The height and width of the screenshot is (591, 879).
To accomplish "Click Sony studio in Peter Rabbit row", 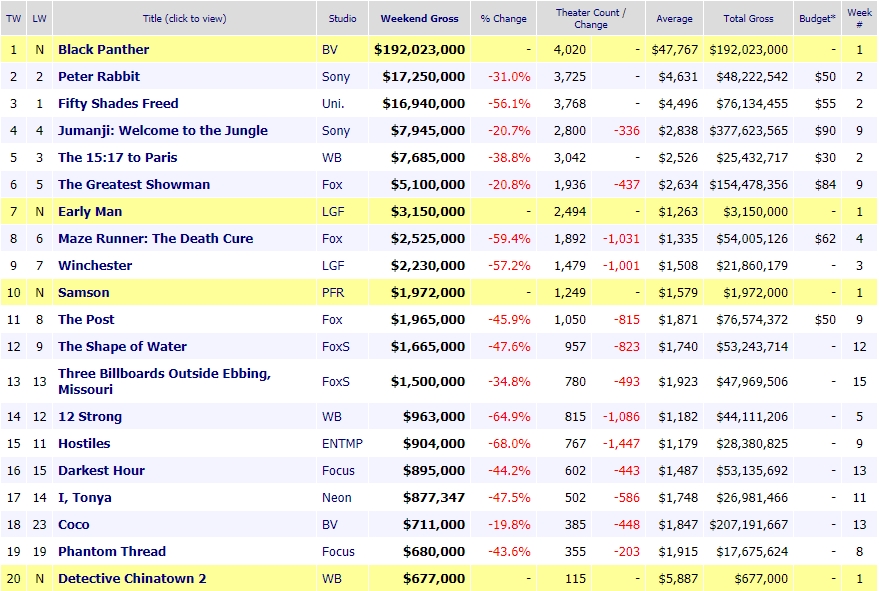I will point(336,76).
